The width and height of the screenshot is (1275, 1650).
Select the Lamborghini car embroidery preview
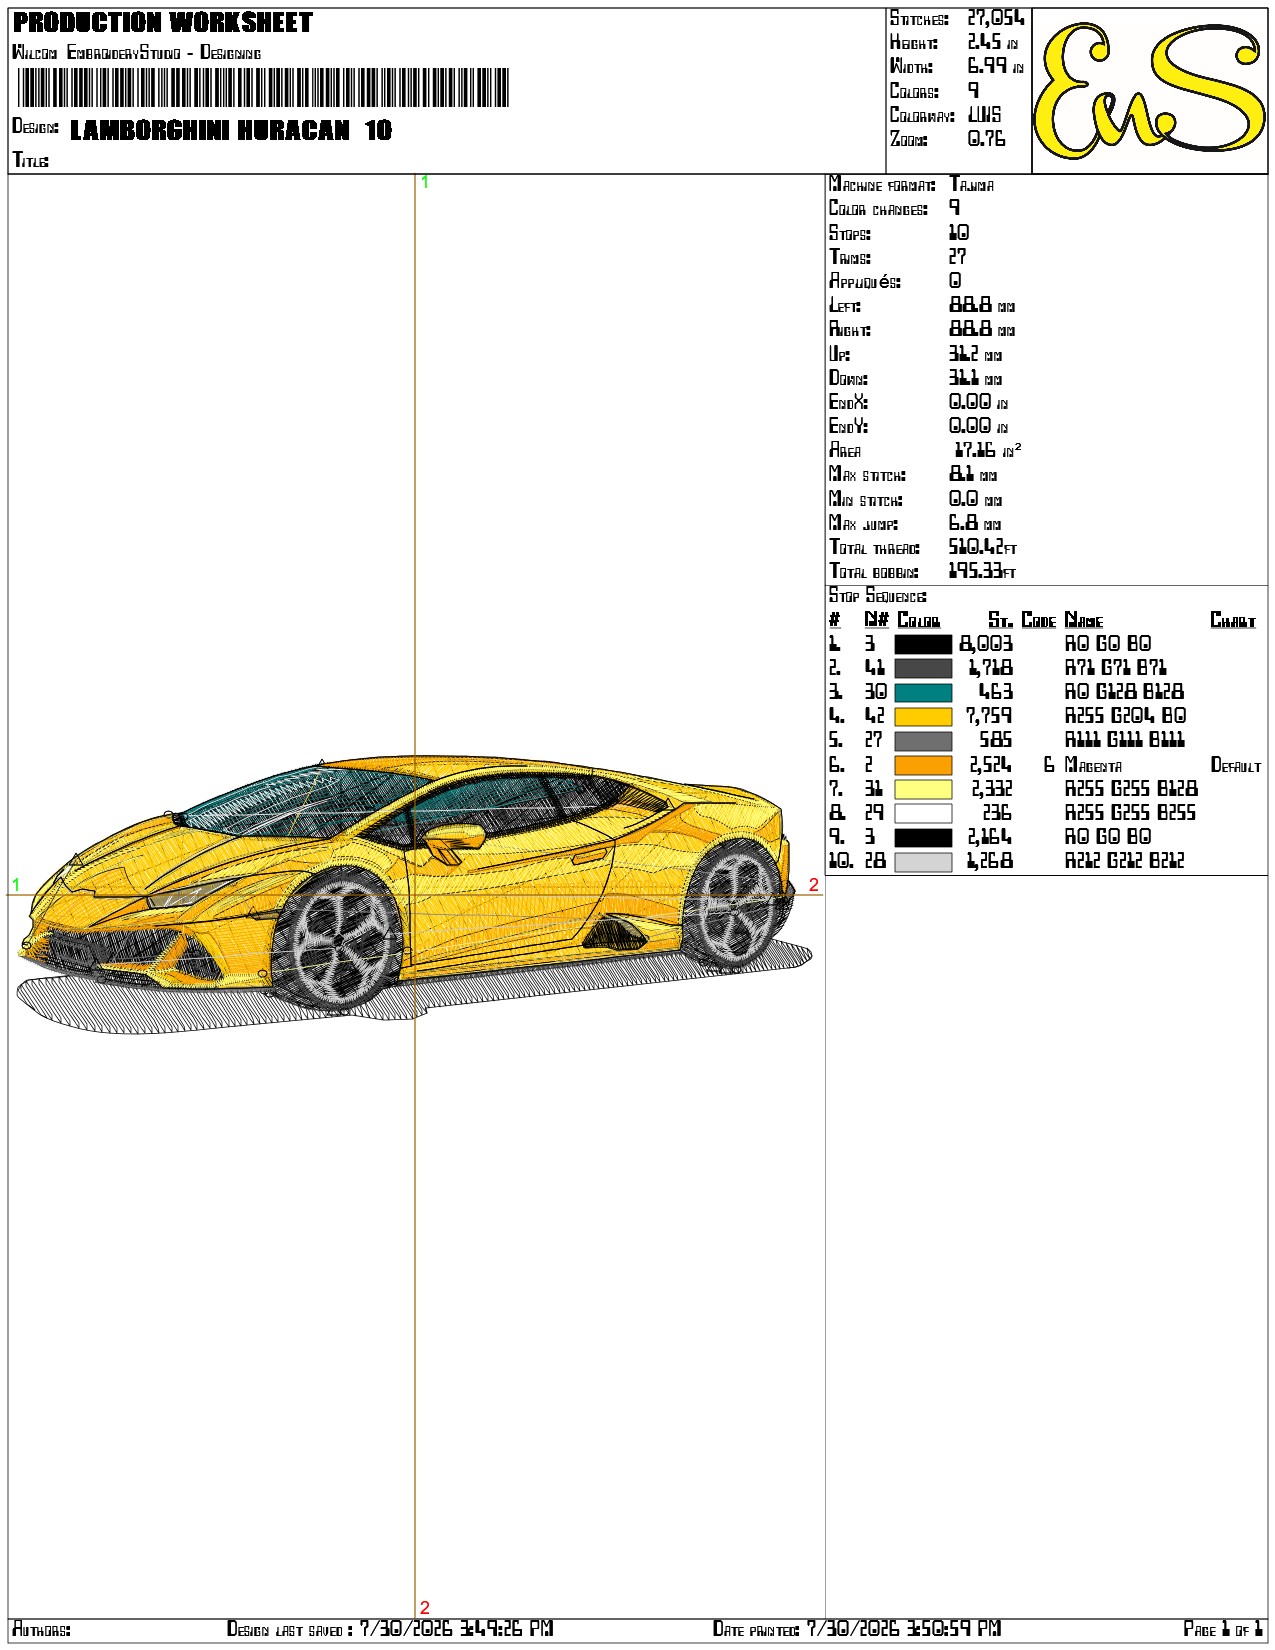pyautogui.click(x=415, y=894)
